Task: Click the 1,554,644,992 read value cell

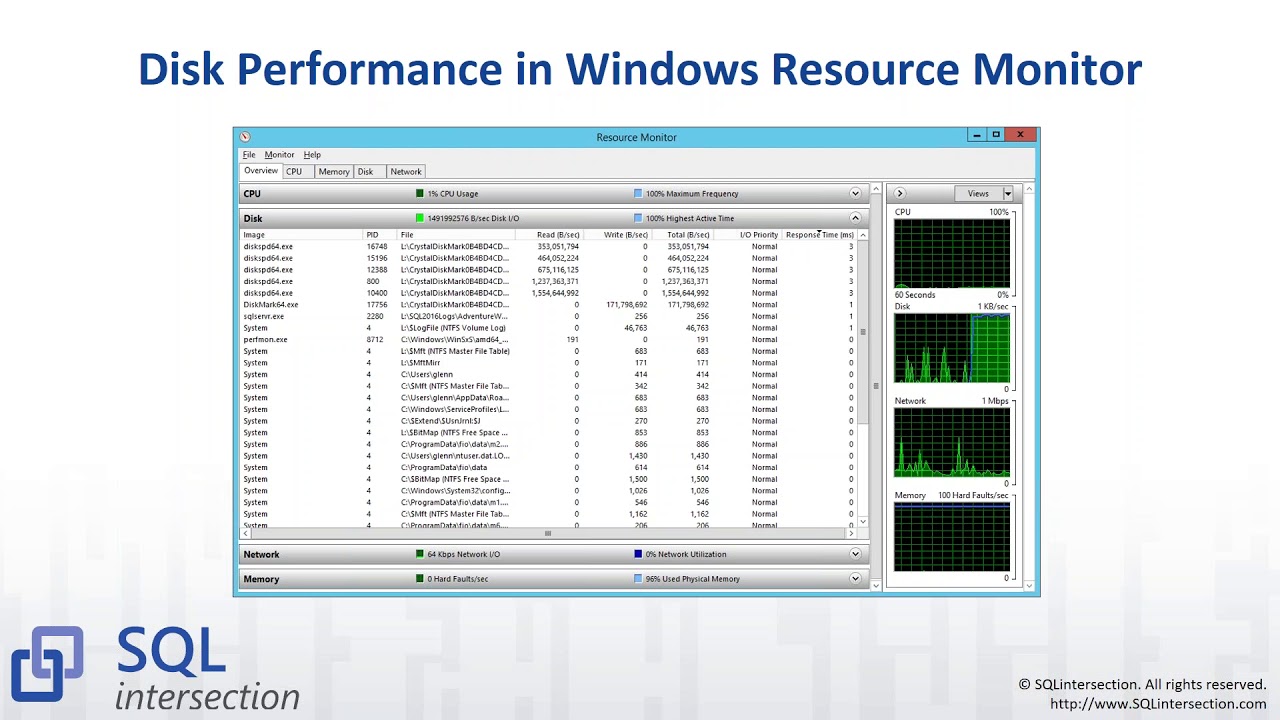Action: click(557, 293)
